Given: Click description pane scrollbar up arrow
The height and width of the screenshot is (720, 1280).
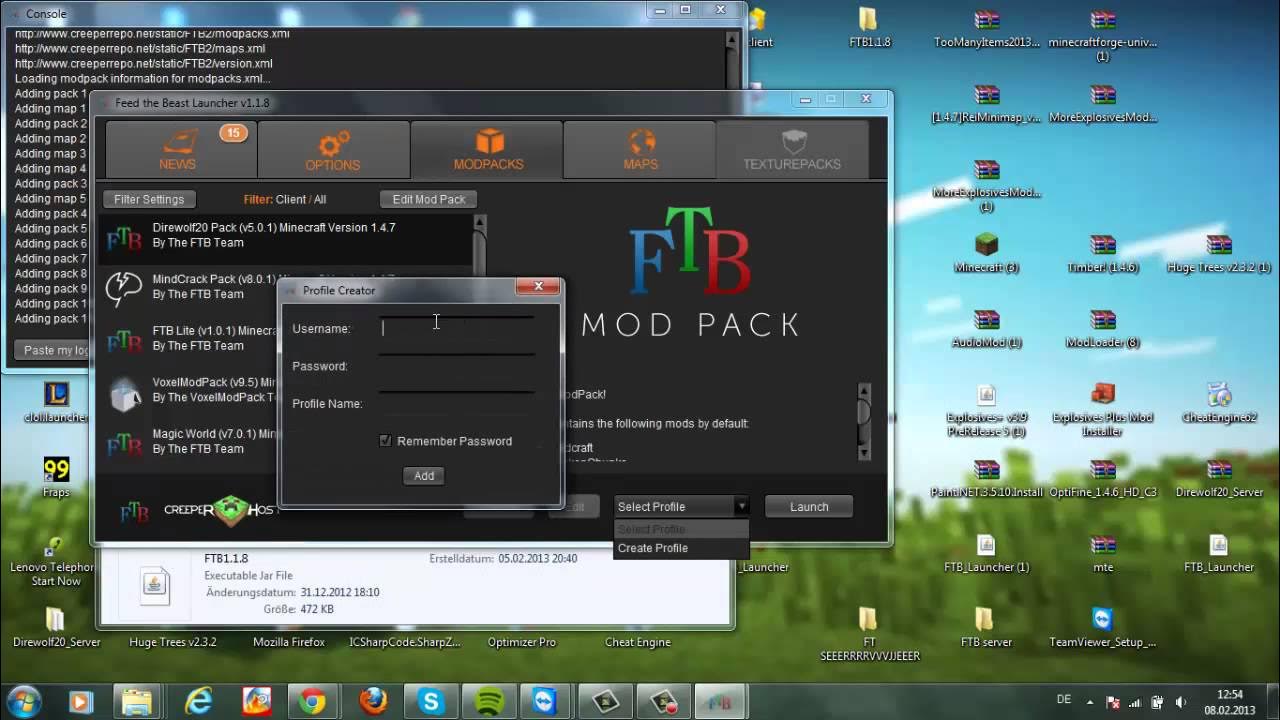Looking at the screenshot, I should click(864, 391).
